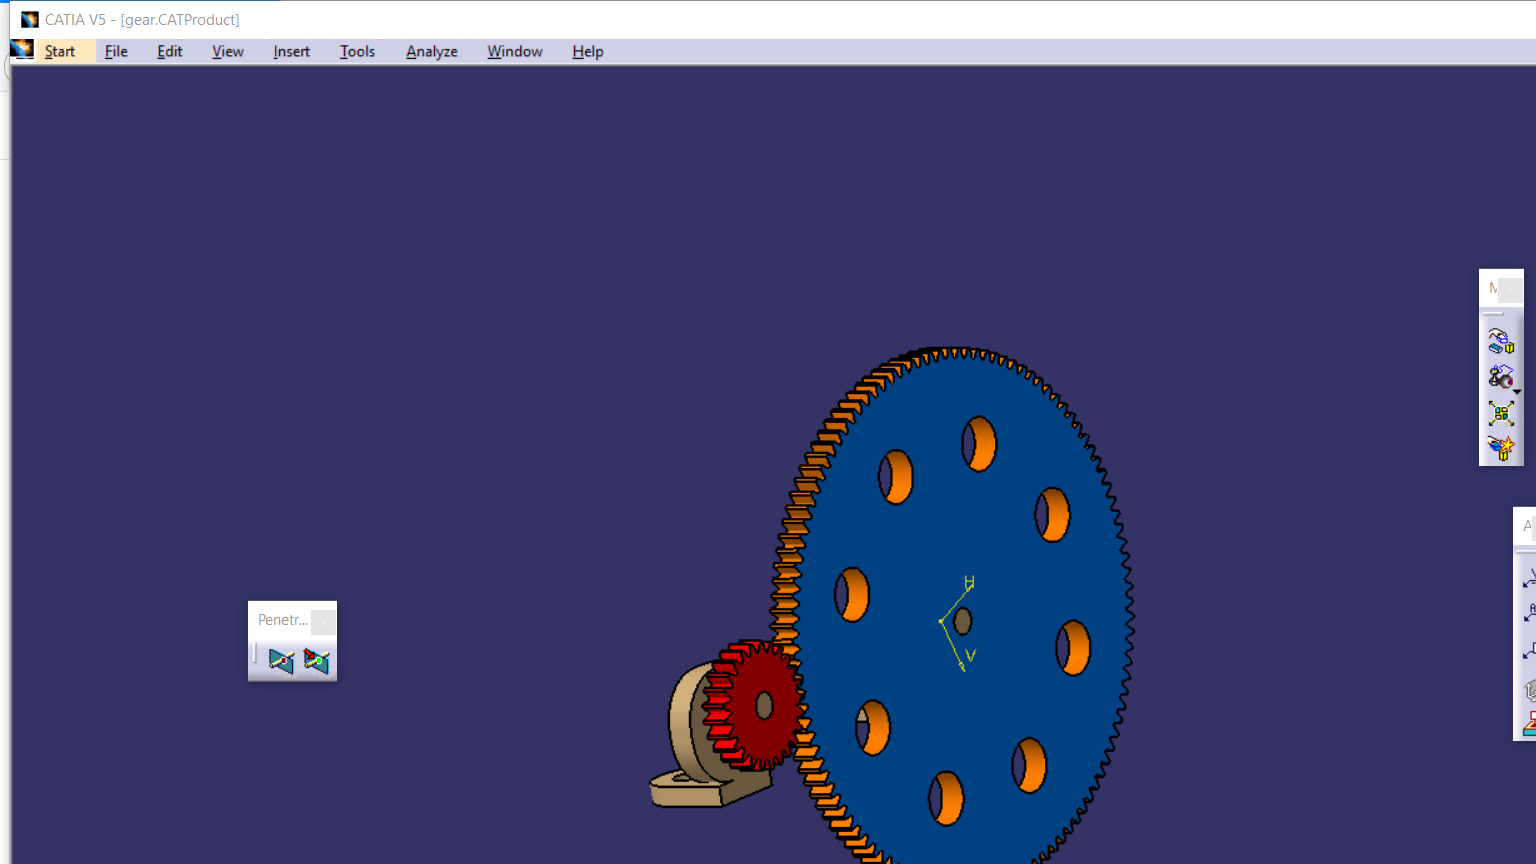Click the red and teal icon at A toolbar bottom
Viewport: 1536px width, 864px height.
click(1529, 724)
